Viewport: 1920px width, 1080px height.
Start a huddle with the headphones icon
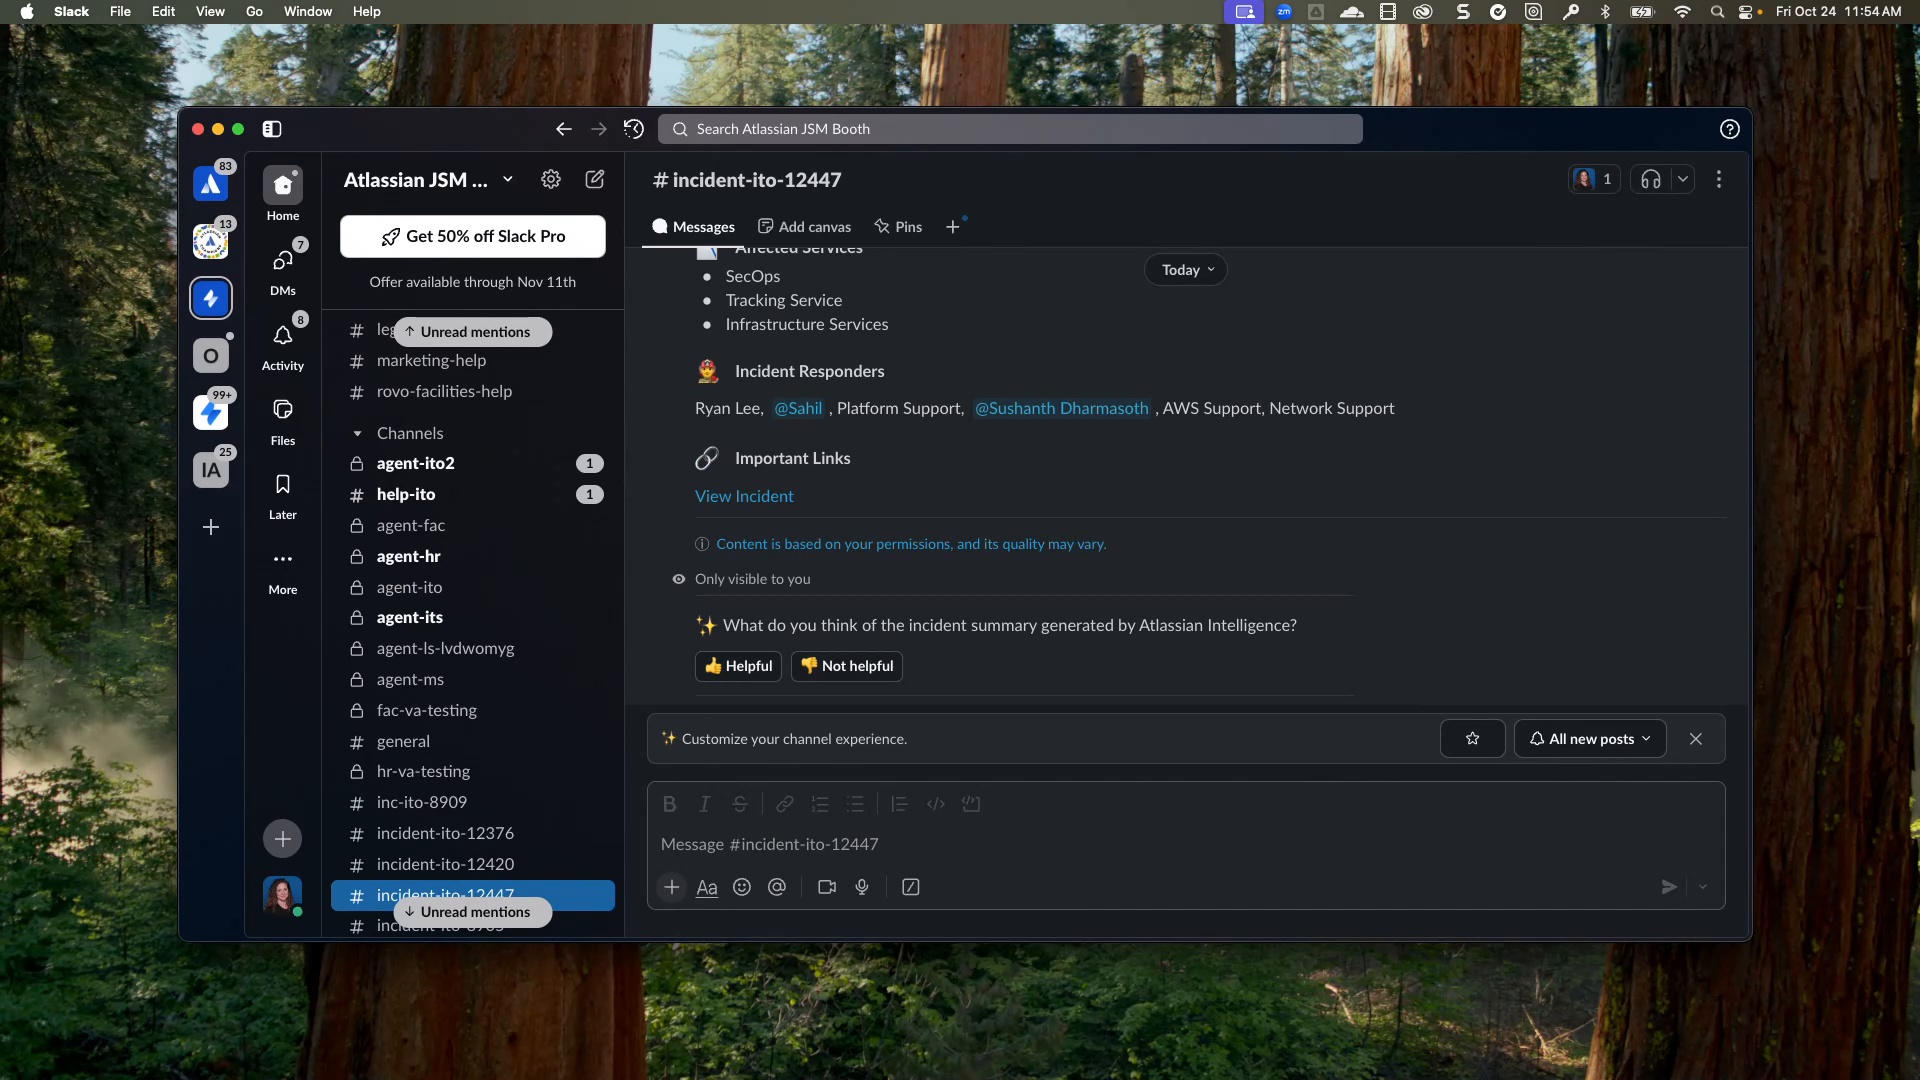[1650, 179]
